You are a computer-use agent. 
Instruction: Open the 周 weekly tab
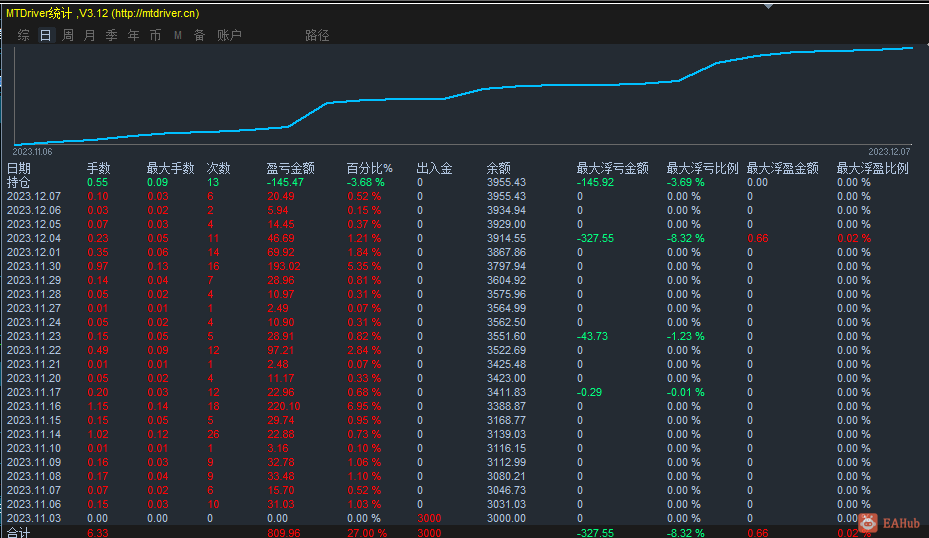click(x=68, y=36)
